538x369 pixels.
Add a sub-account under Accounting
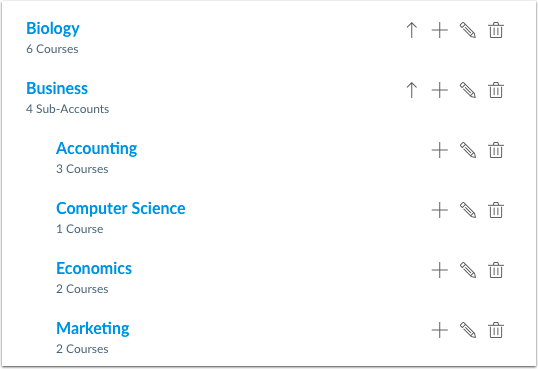click(440, 150)
